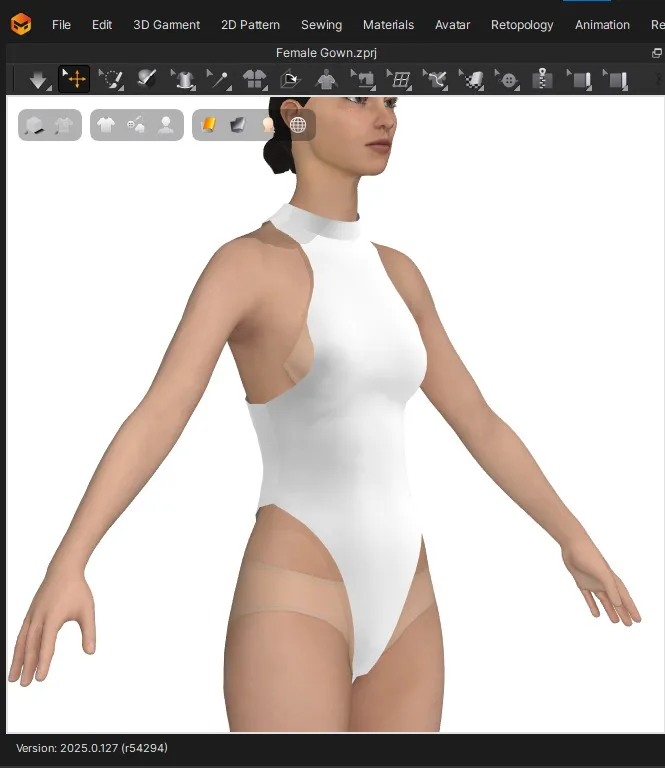This screenshot has height=768, width=665.
Task: Toggle sewing display button-and-shirt icon
Action: click(136, 125)
